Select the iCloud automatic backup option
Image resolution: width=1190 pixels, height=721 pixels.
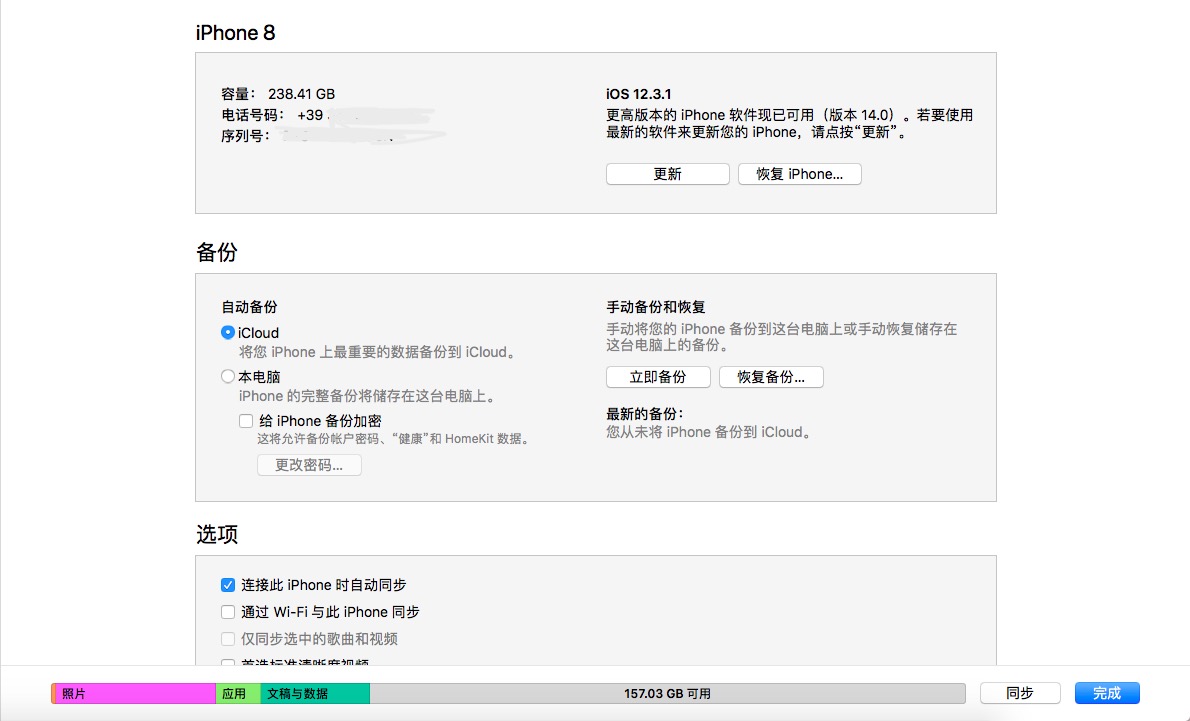pyautogui.click(x=228, y=333)
